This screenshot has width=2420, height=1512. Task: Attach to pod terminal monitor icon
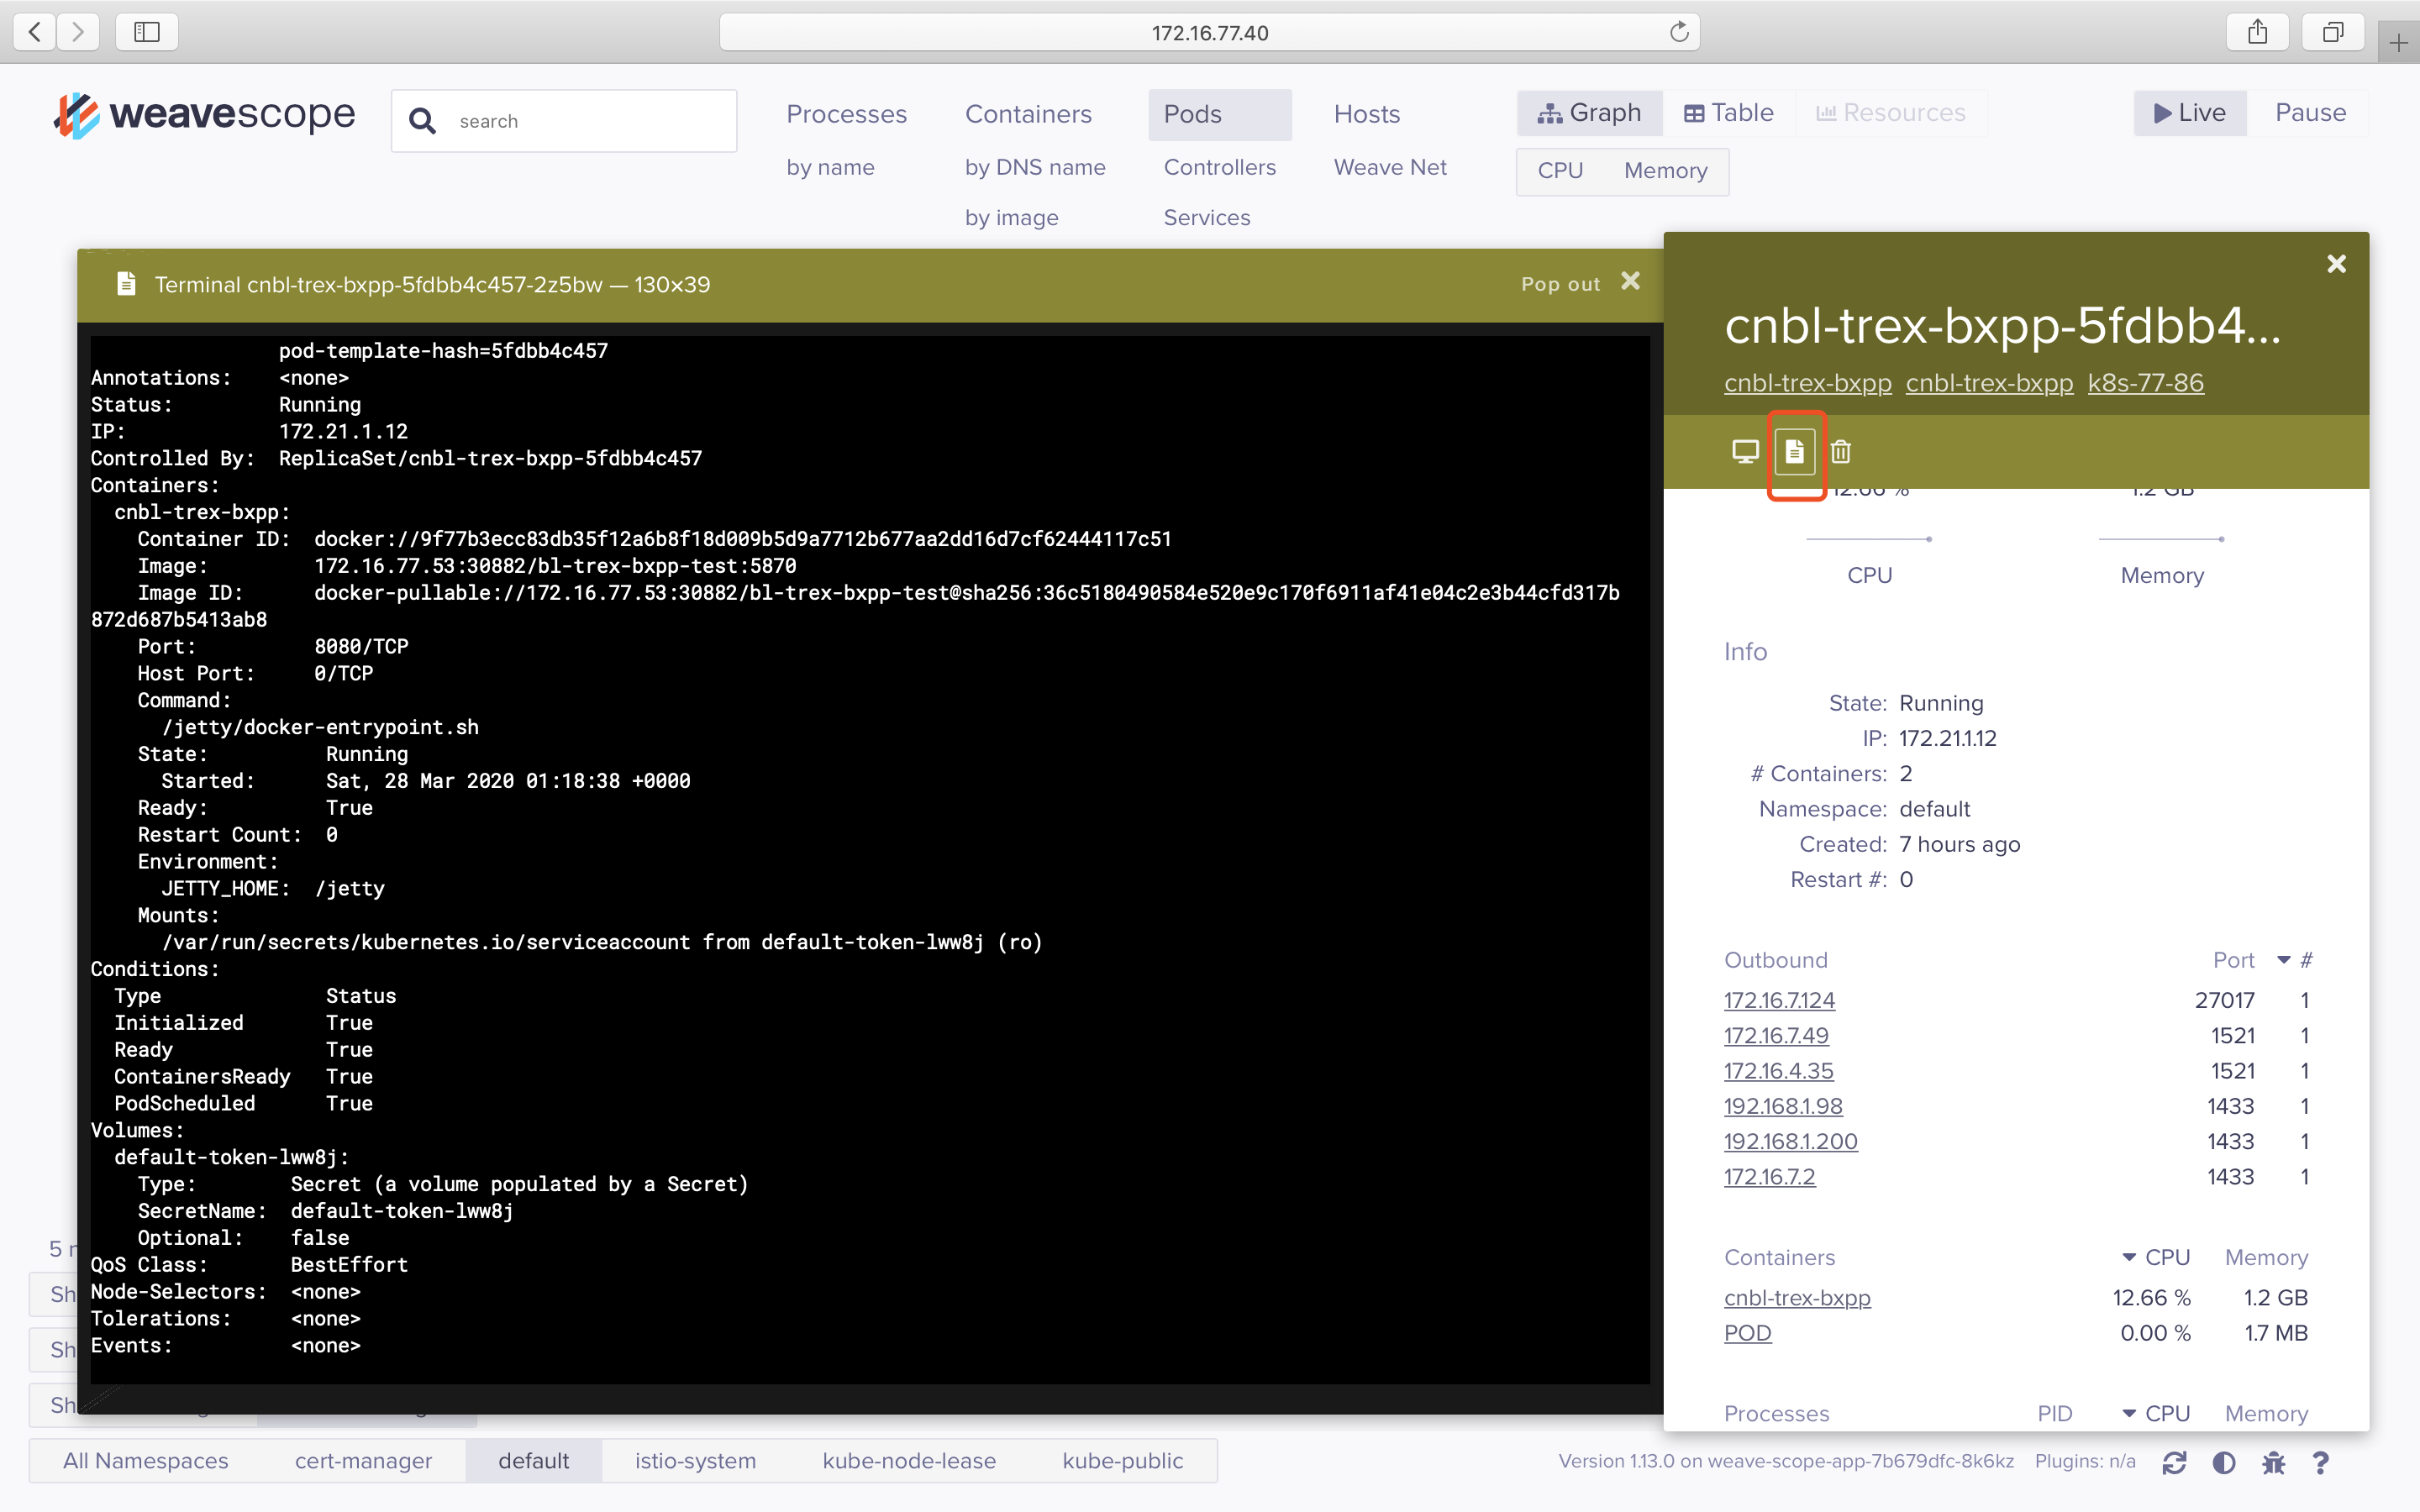1745,452
